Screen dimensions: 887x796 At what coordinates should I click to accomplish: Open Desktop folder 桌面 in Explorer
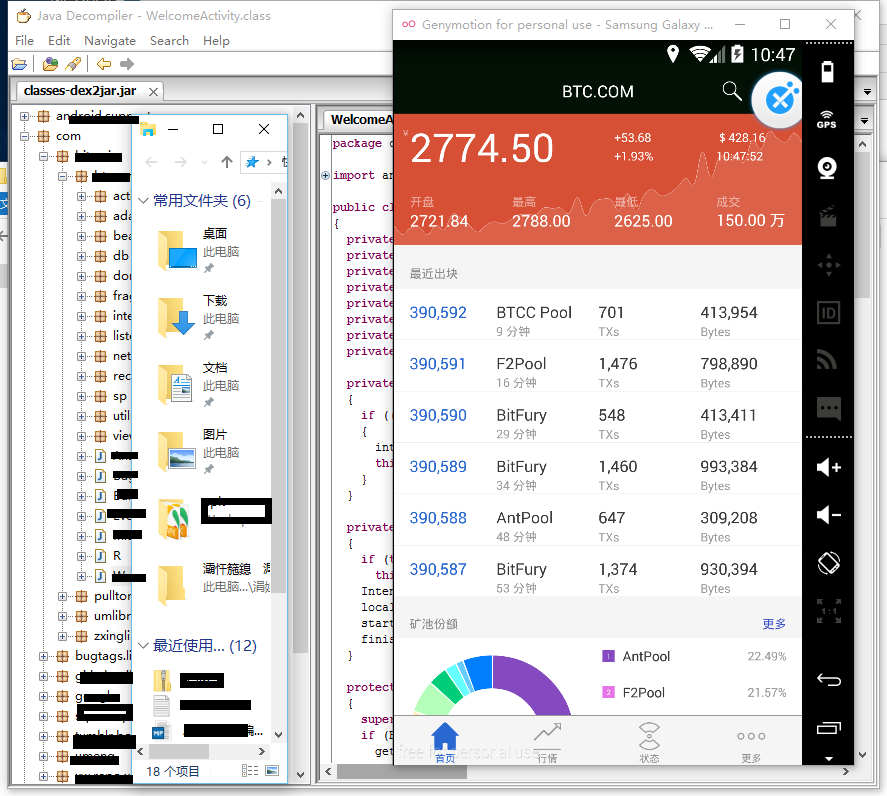[199, 251]
